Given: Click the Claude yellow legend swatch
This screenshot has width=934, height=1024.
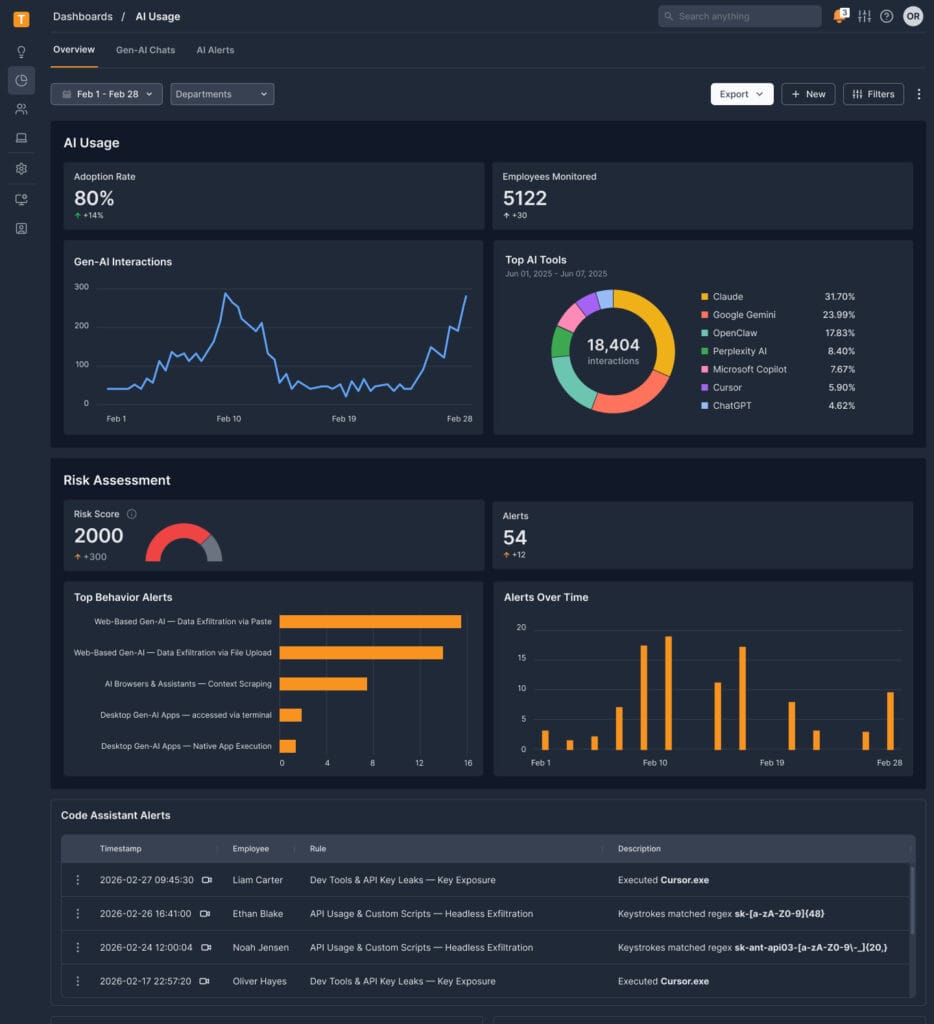Looking at the screenshot, I should (x=704, y=297).
